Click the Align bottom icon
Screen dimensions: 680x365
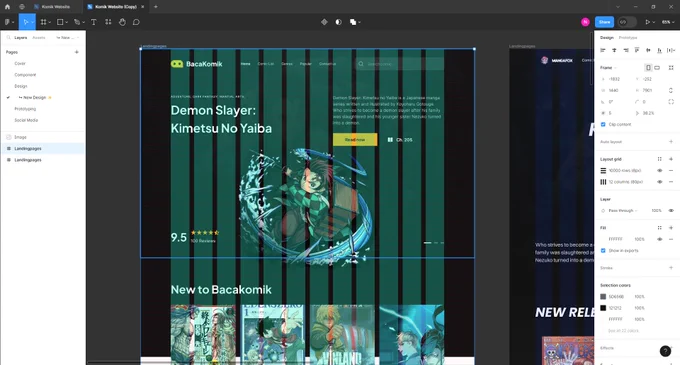[659, 50]
